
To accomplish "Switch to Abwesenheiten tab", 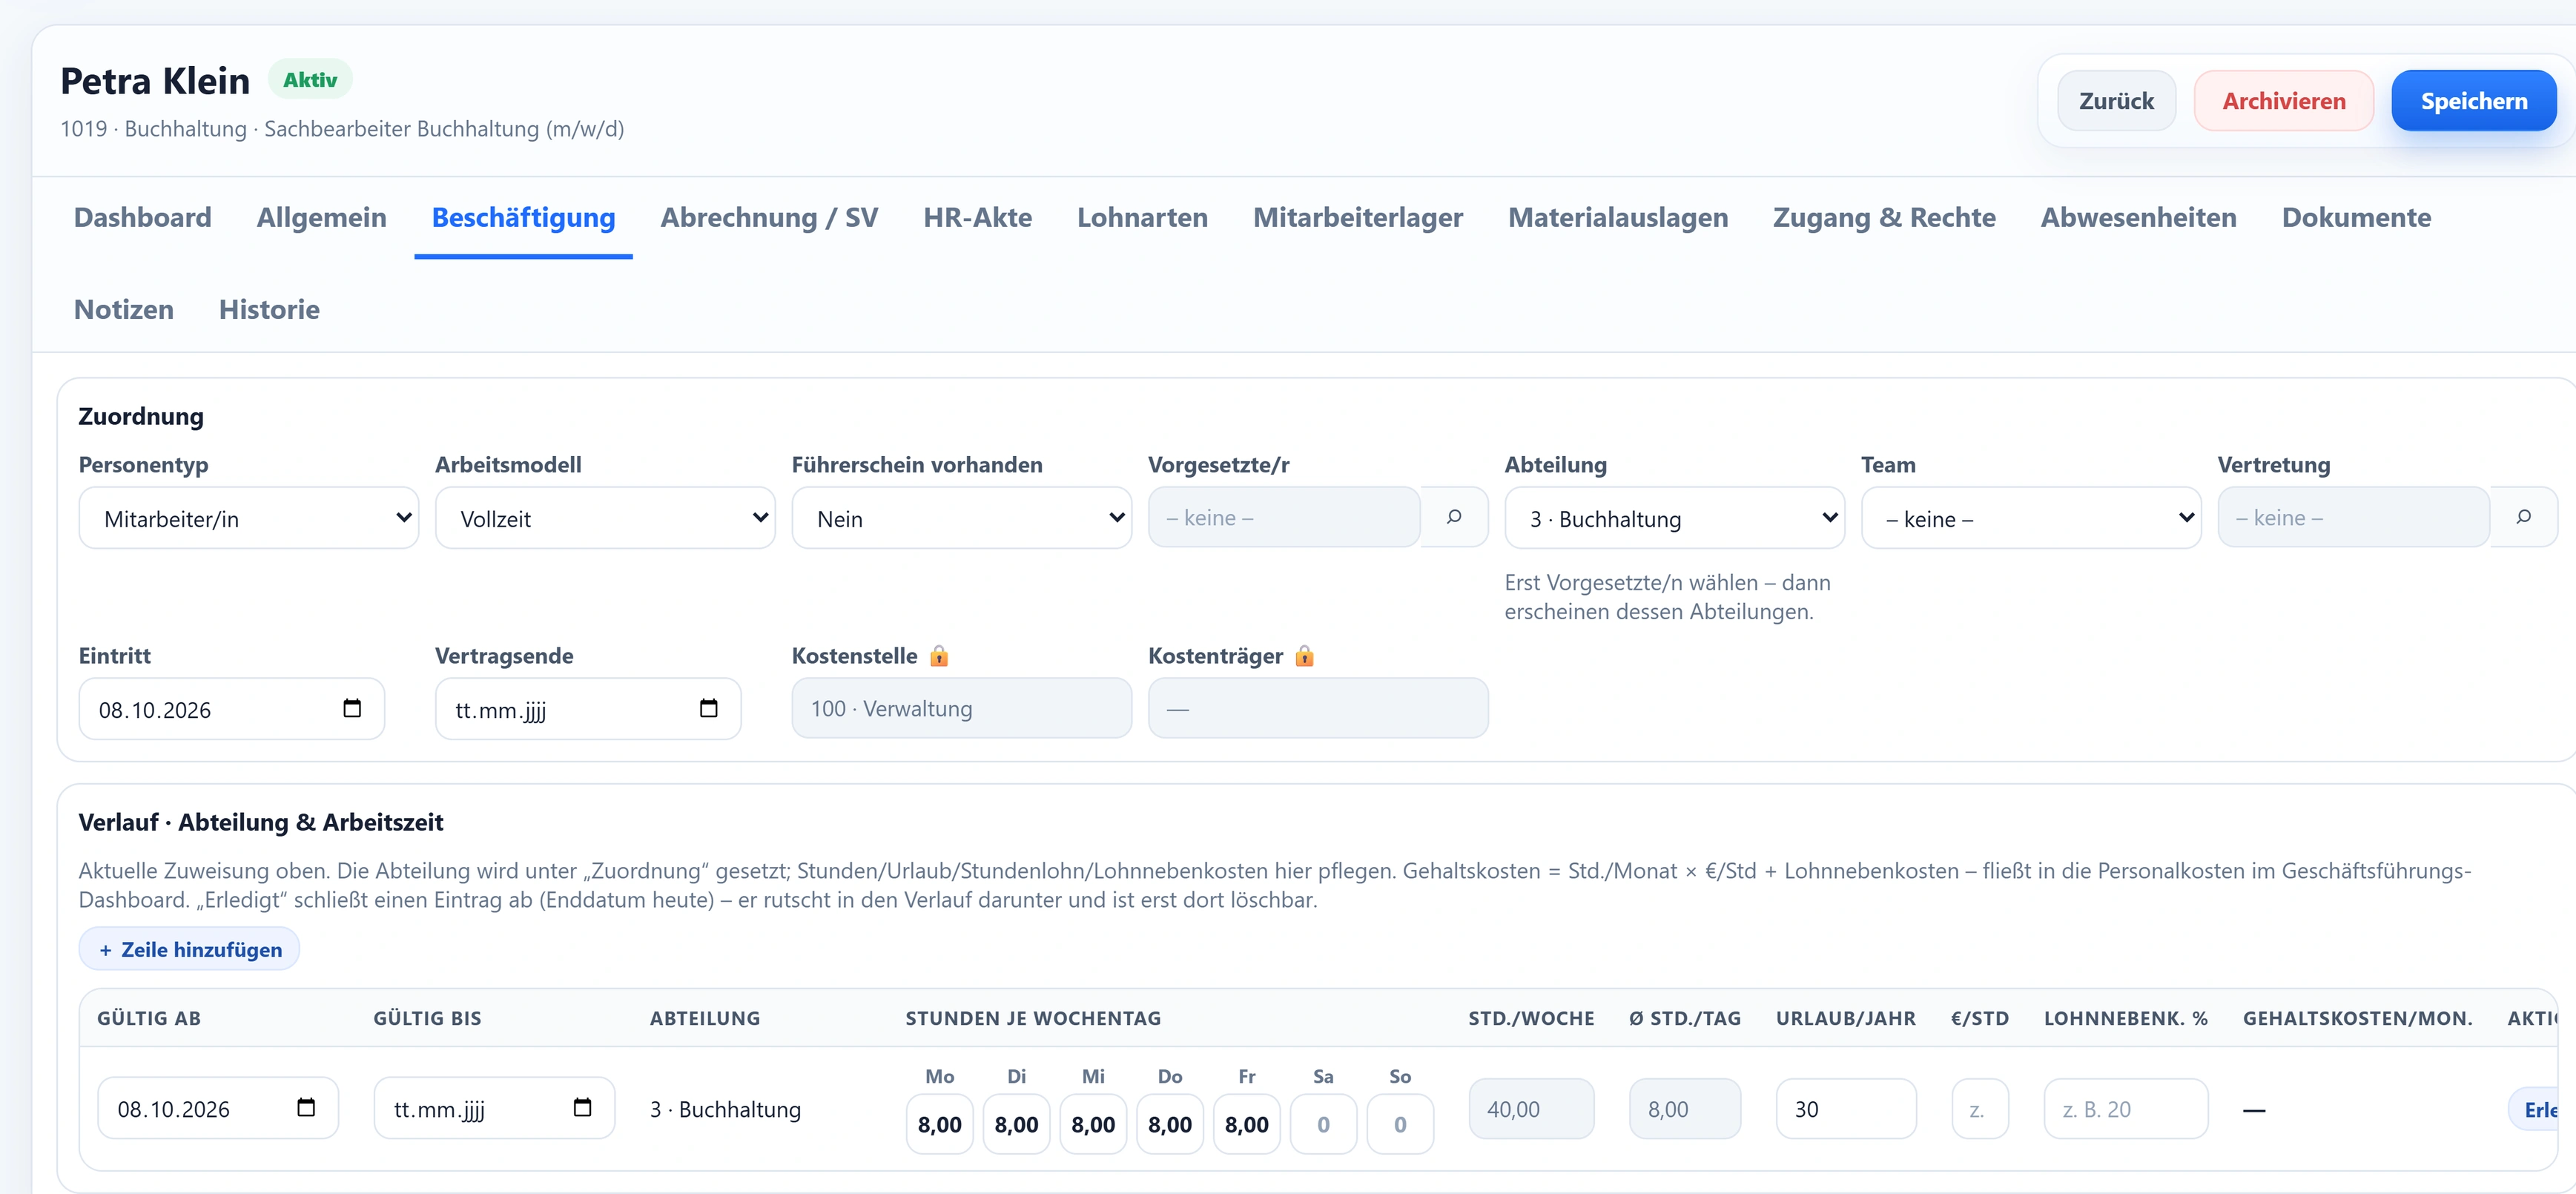I will (x=2138, y=218).
